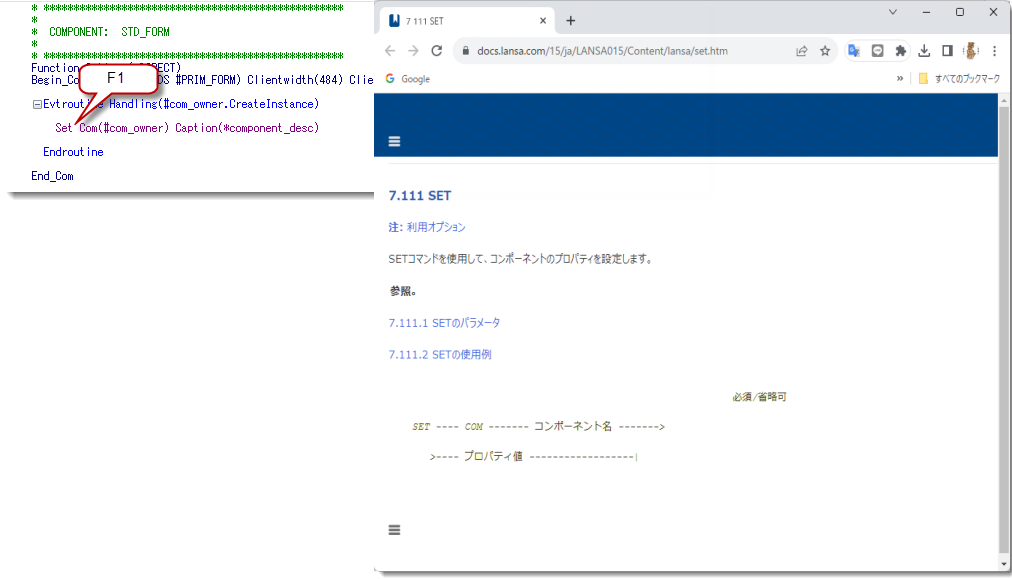Click Caption(*component_desc) in code
This screenshot has height=579, width=1012.
(x=247, y=128)
